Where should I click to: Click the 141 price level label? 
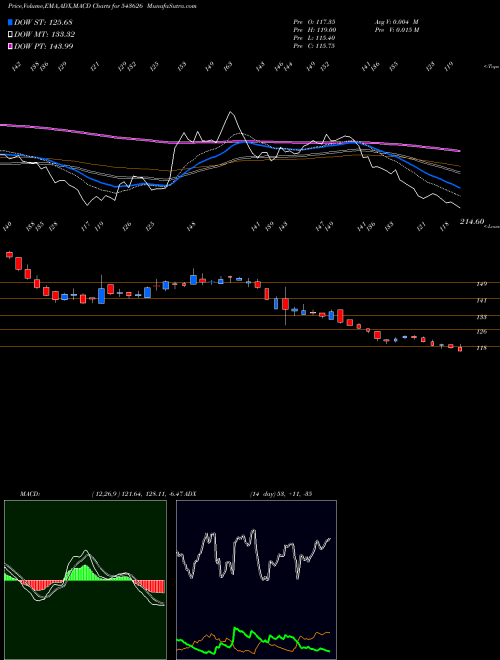point(481,301)
